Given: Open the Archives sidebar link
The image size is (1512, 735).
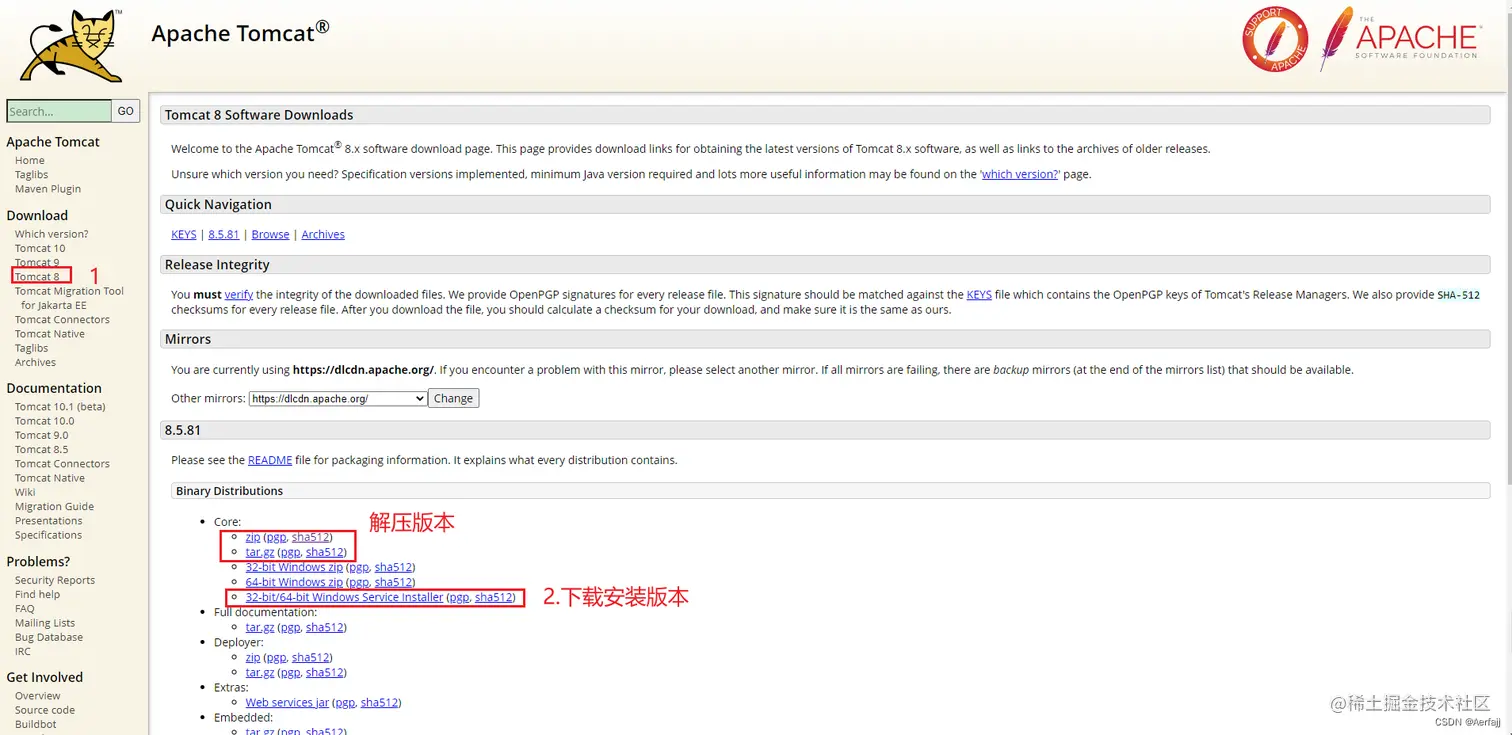Looking at the screenshot, I should [x=35, y=362].
